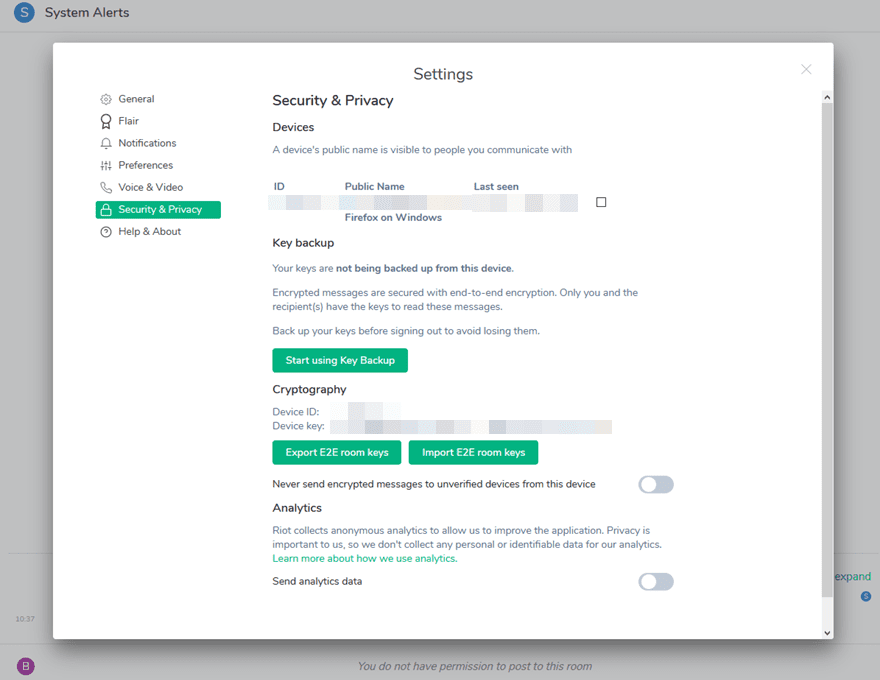
Task: Click the Notifications bell icon
Action: click(106, 143)
